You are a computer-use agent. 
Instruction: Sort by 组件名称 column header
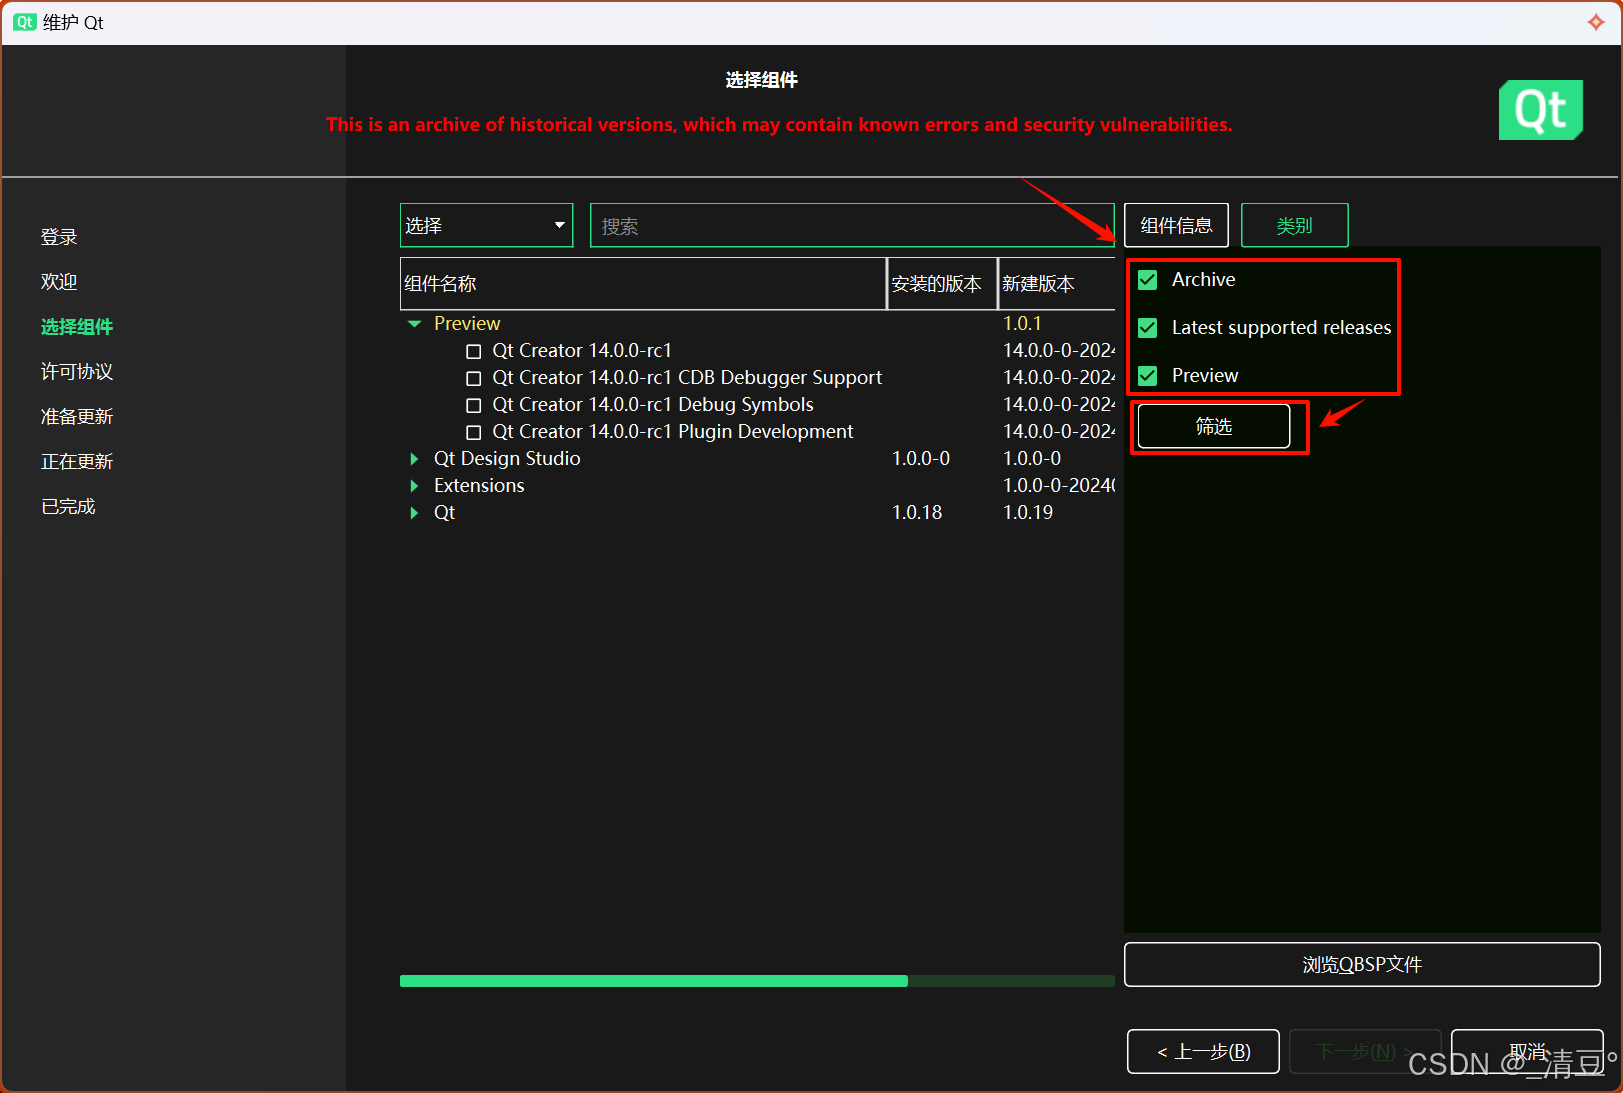(643, 284)
